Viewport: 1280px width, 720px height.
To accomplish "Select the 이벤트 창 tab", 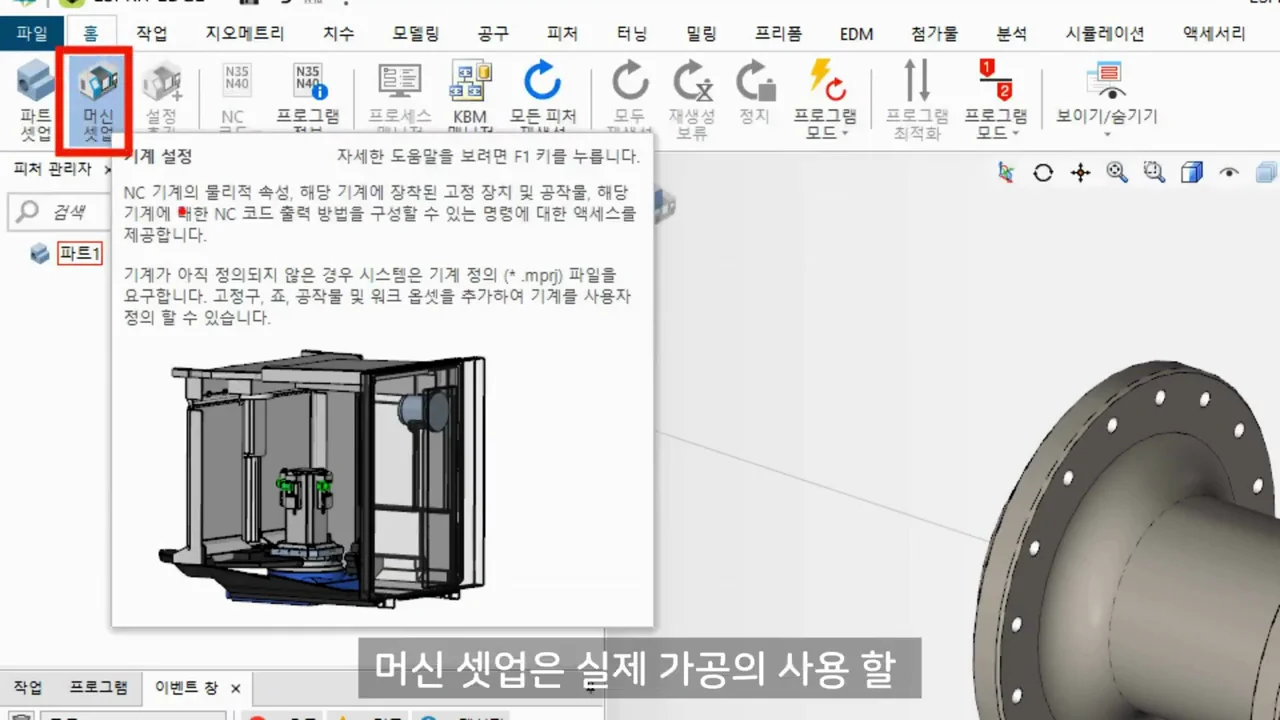I will (x=185, y=688).
